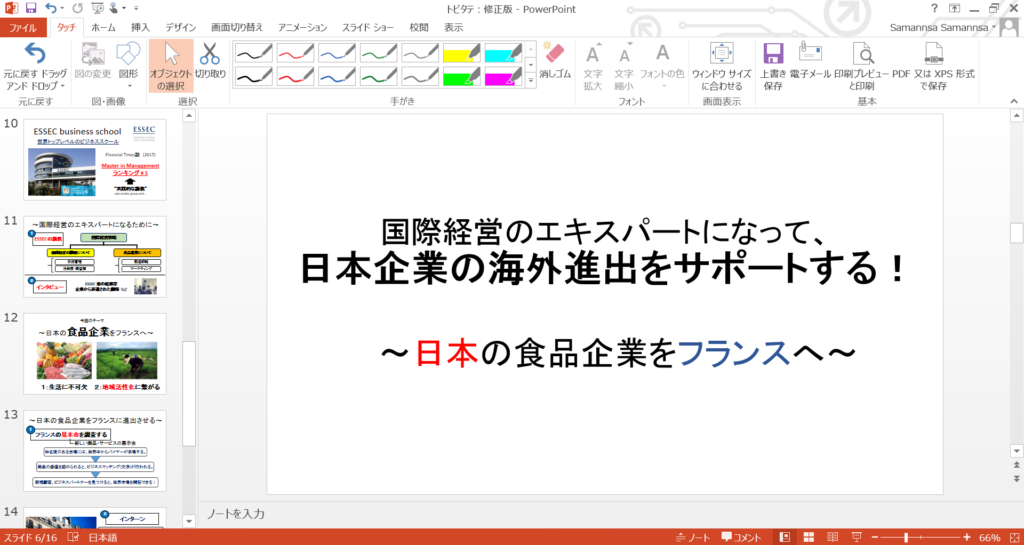
Task: Select the red pen in bottom row
Action: pyautogui.click(x=295, y=76)
